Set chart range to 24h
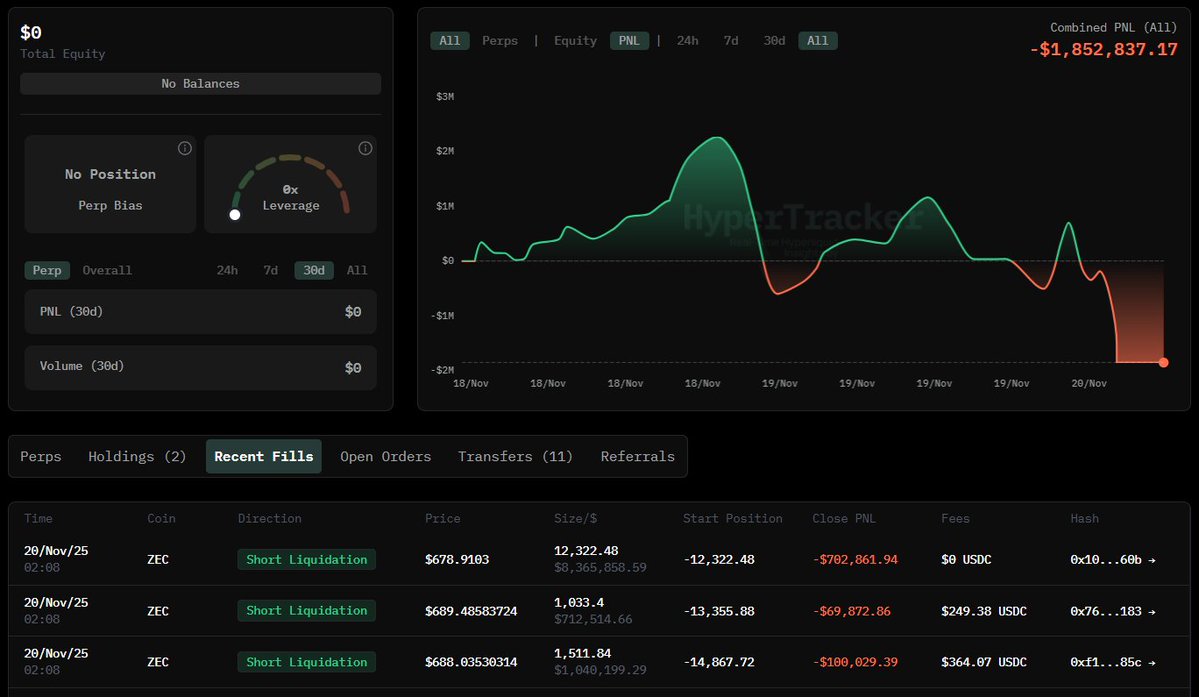Image resolution: width=1199 pixels, height=697 pixels. (x=687, y=41)
